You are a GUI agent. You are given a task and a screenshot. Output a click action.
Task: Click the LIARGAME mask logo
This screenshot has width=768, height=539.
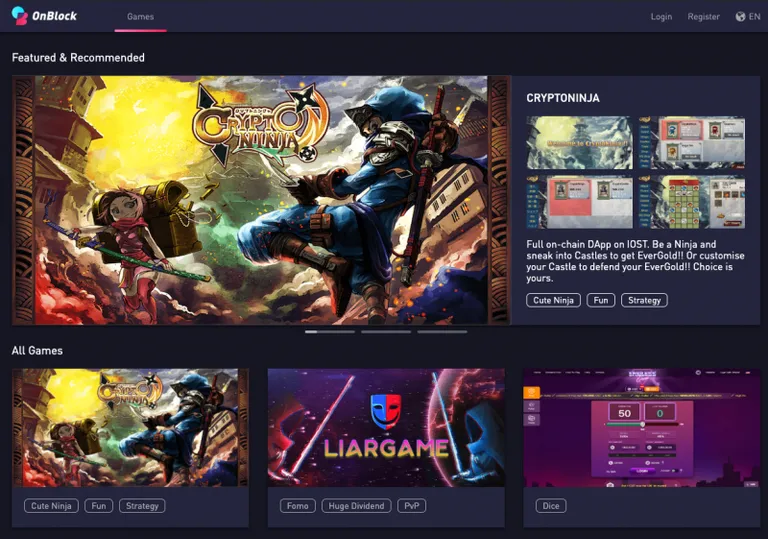click(386, 412)
